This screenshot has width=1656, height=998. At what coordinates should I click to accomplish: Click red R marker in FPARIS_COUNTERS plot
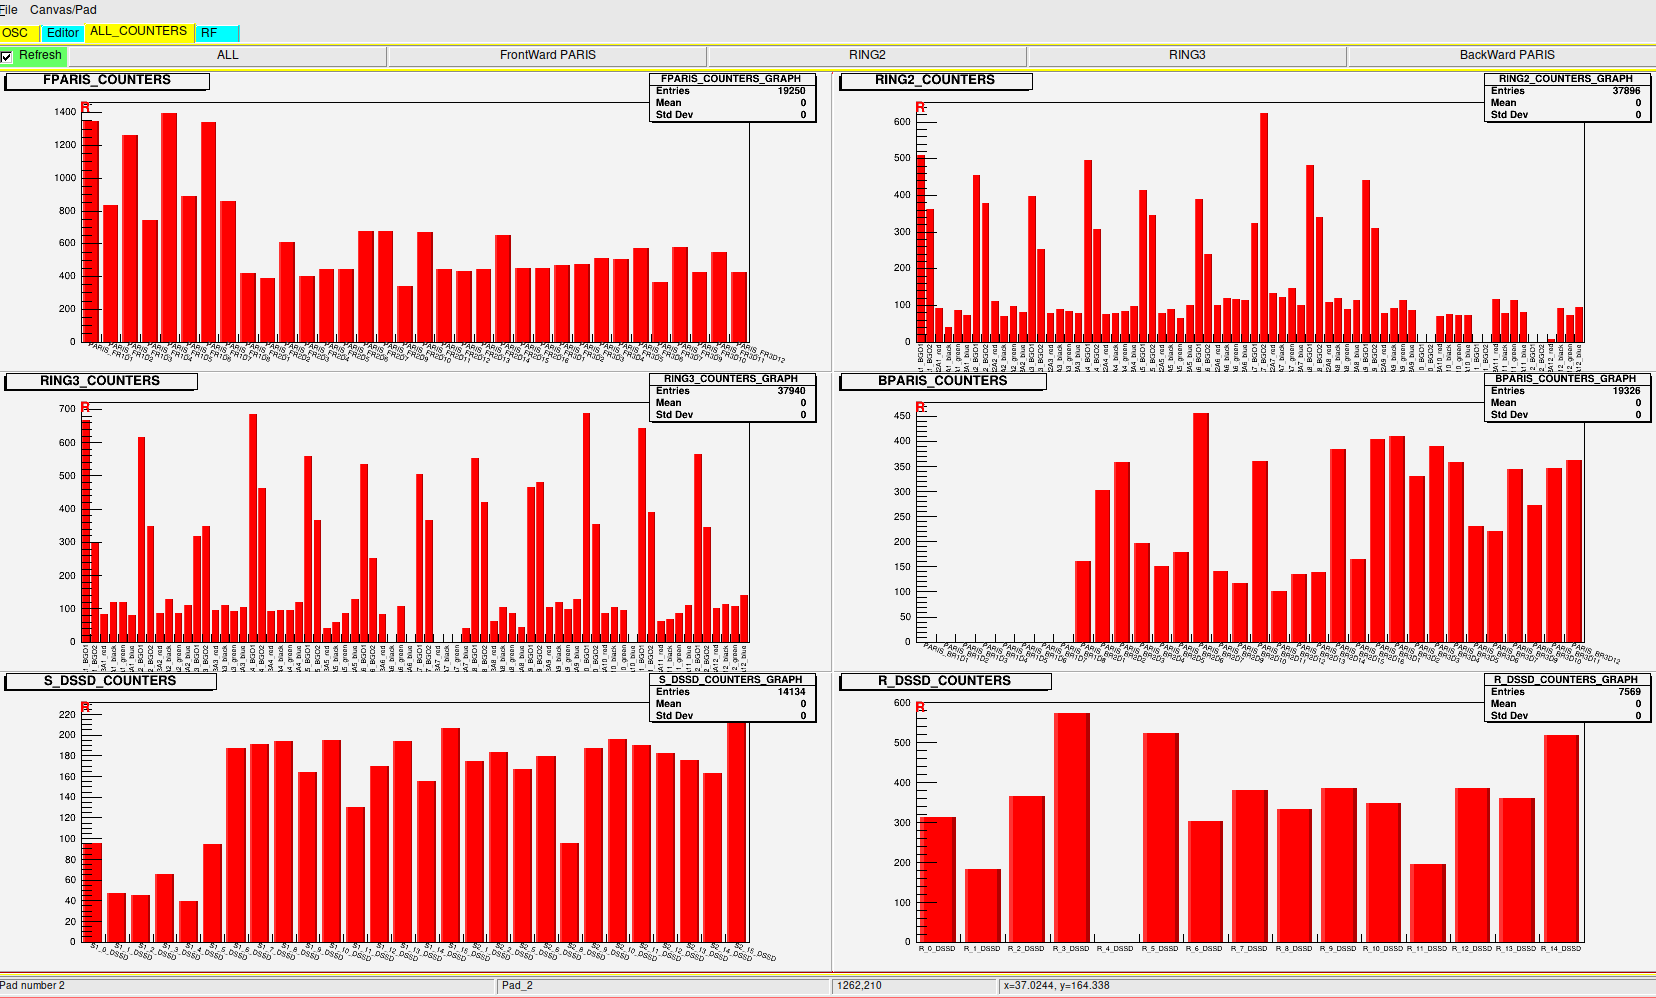tap(86, 108)
